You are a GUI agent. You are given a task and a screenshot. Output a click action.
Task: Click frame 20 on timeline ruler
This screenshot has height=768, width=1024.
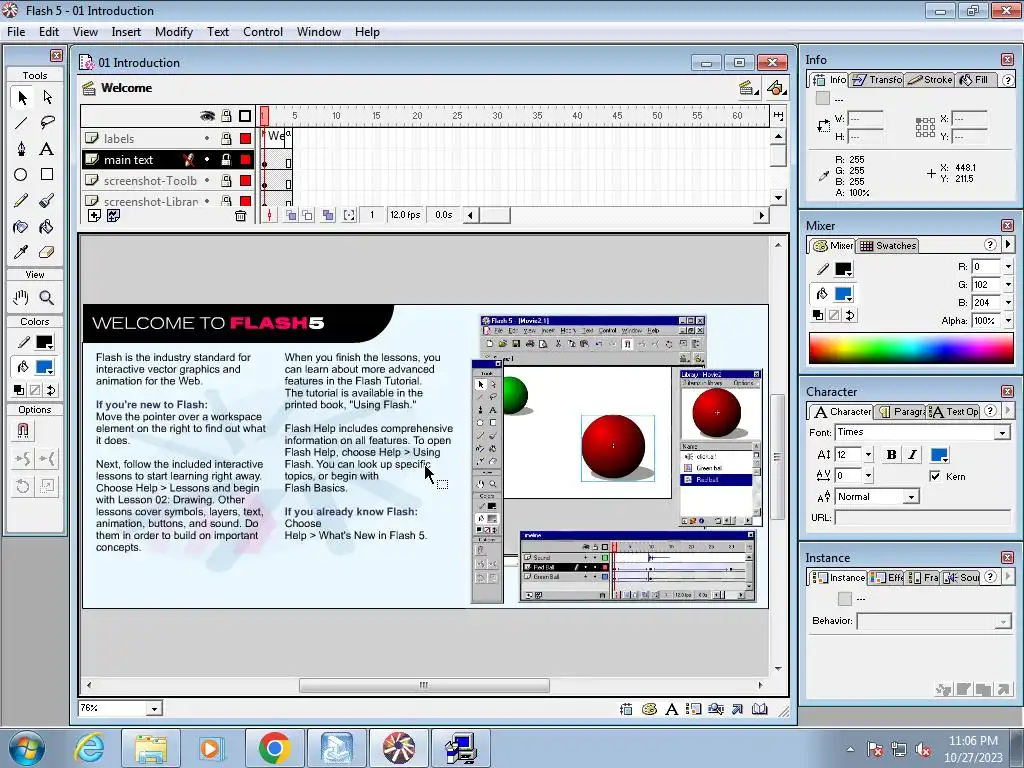417,116
